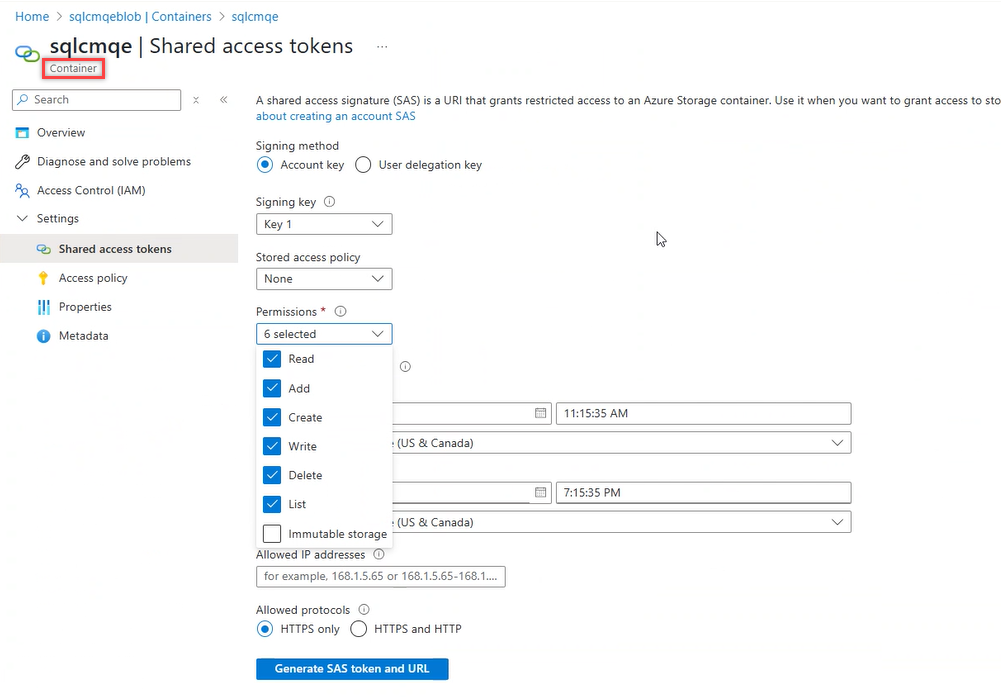1001x697 pixels.
Task: Click the info icon beside Signing key
Action: (x=330, y=202)
